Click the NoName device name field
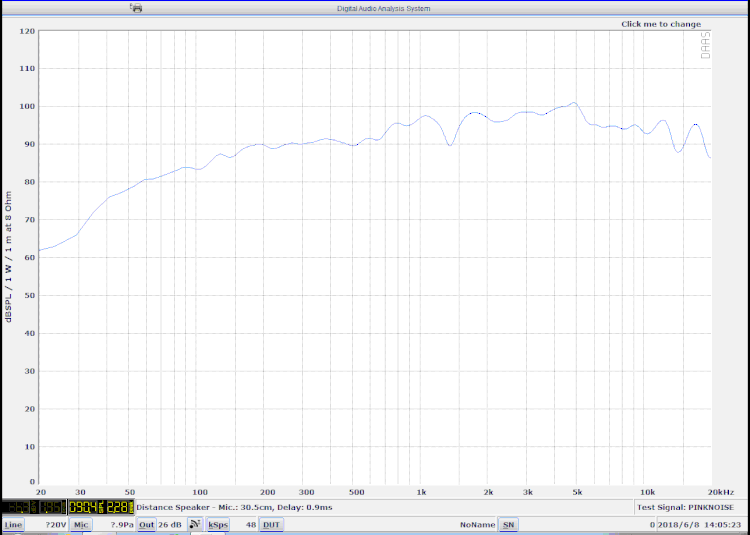This screenshot has width=750, height=535. pos(477,525)
